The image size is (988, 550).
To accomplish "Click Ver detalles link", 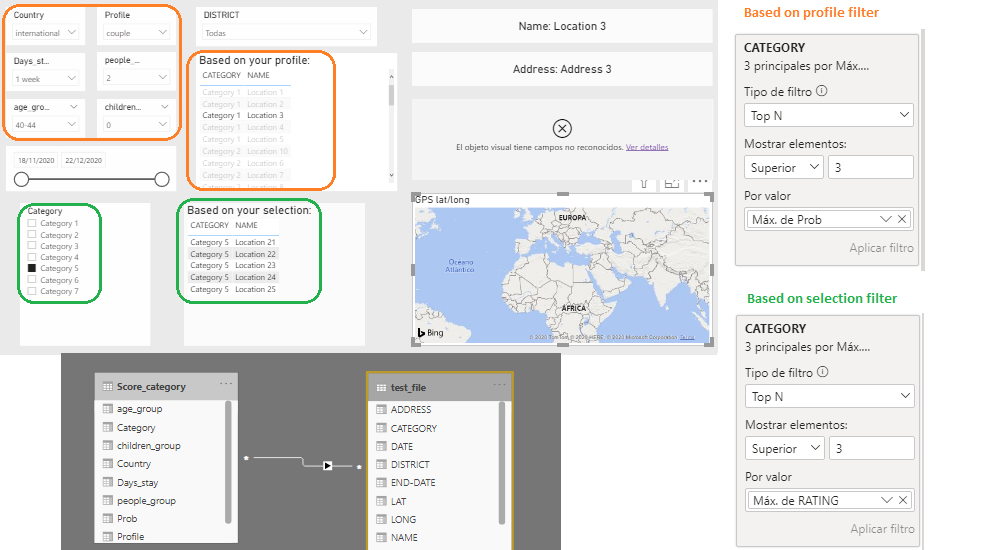I will pos(646,147).
